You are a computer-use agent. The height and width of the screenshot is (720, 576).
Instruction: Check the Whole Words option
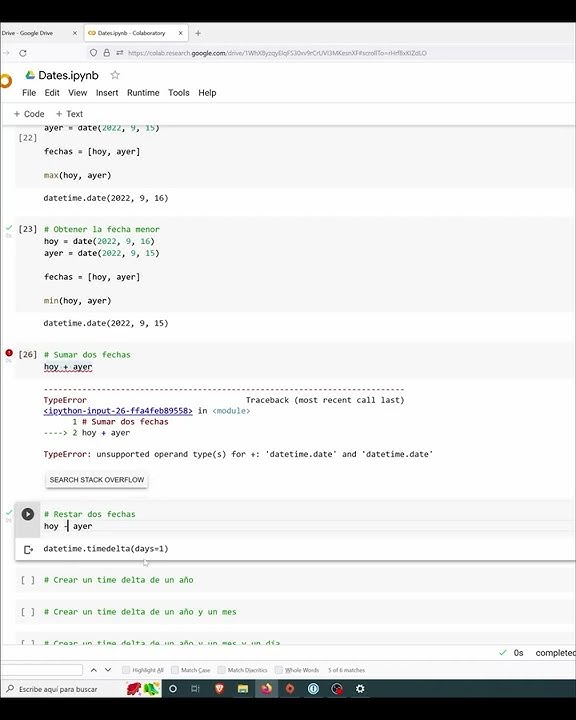pos(278,670)
